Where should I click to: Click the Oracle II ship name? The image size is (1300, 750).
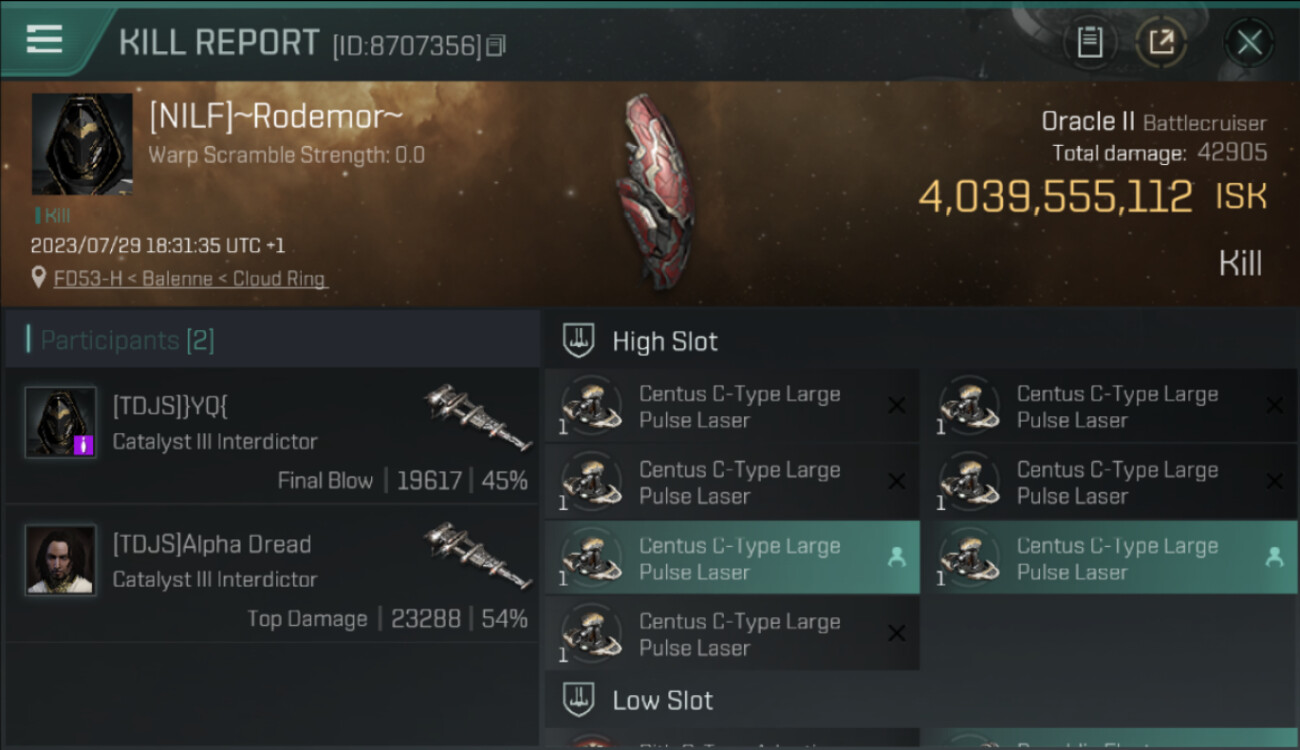coord(1088,122)
